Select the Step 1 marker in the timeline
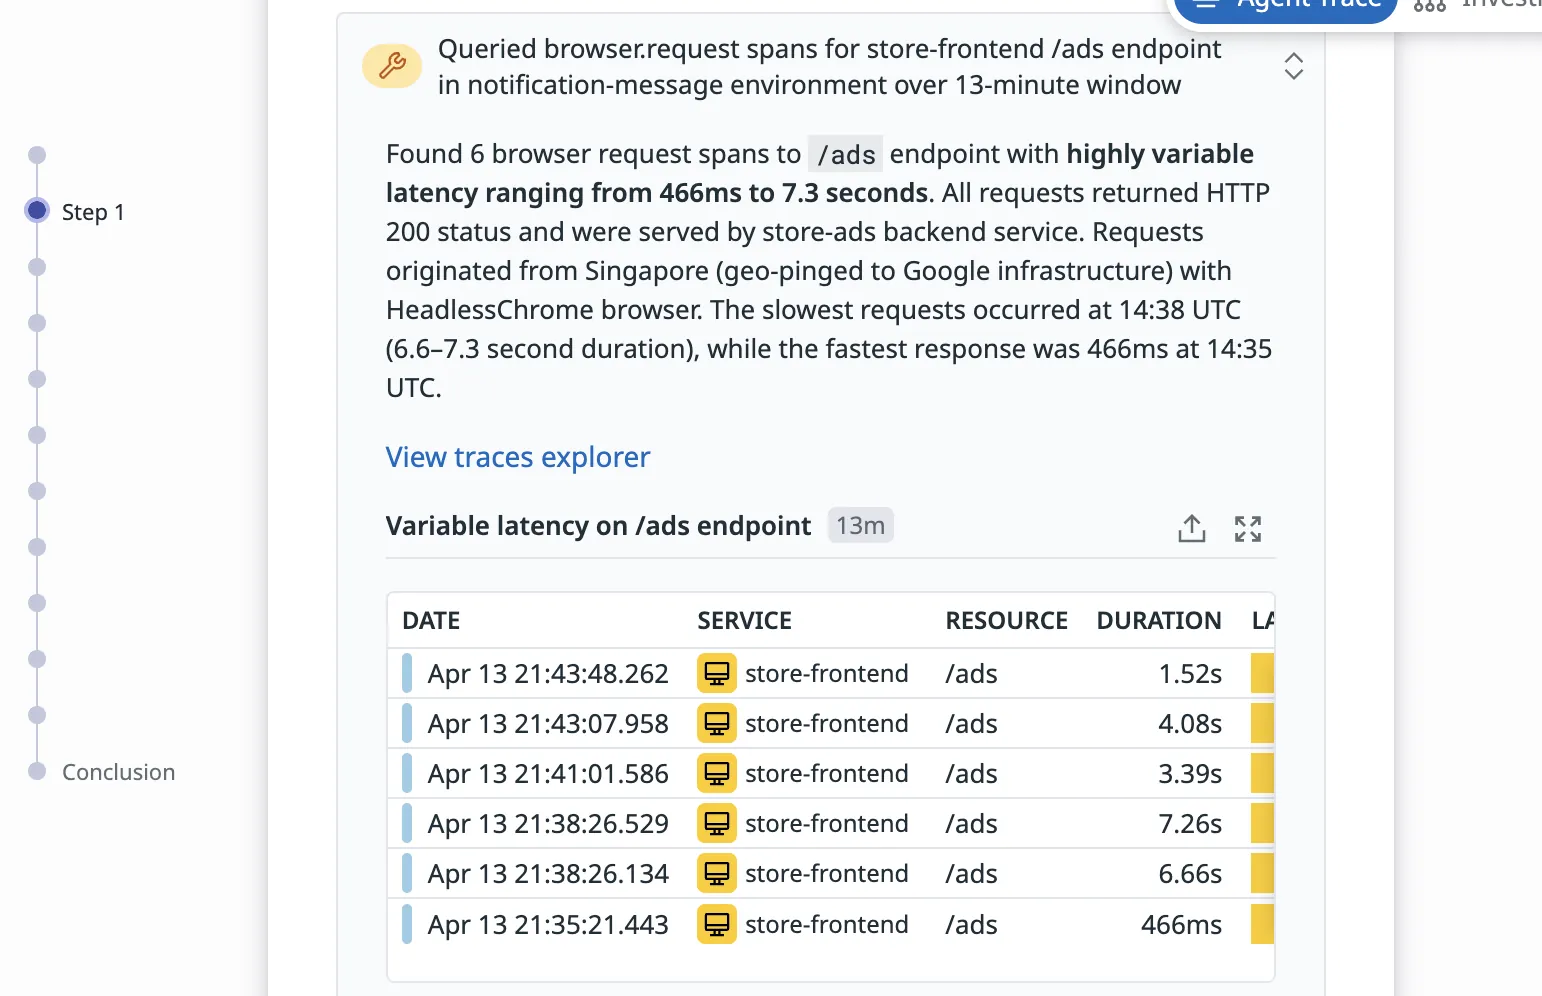This screenshot has height=996, width=1542. [37, 211]
